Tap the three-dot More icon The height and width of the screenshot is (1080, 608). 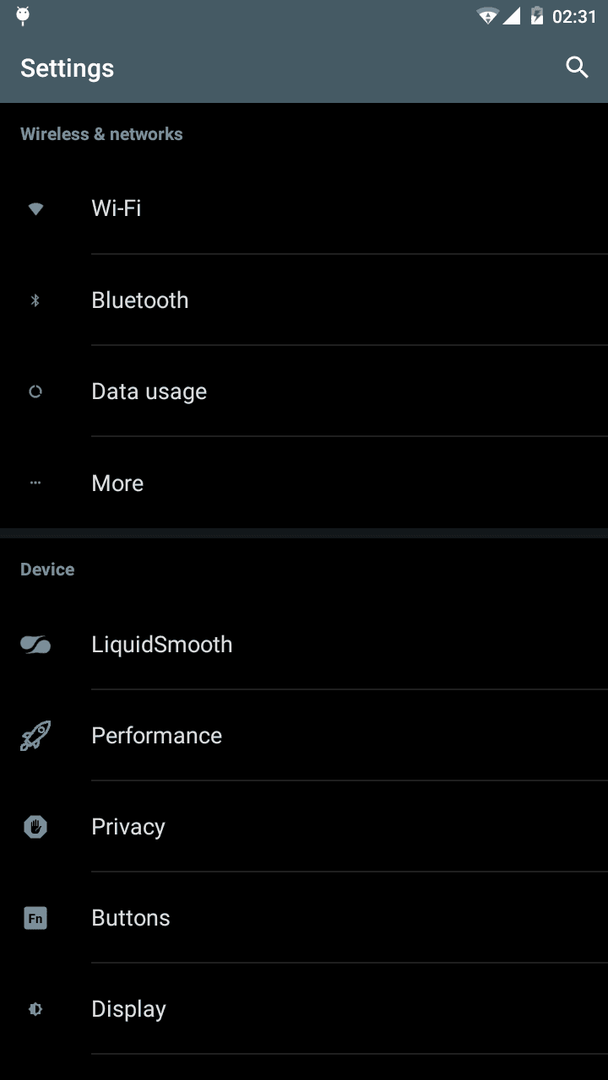click(36, 483)
